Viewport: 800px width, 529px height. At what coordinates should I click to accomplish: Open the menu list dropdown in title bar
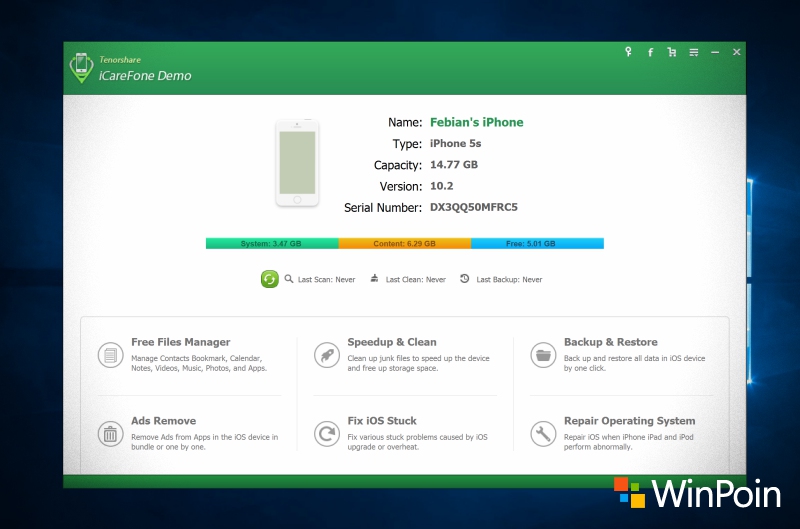point(693,52)
